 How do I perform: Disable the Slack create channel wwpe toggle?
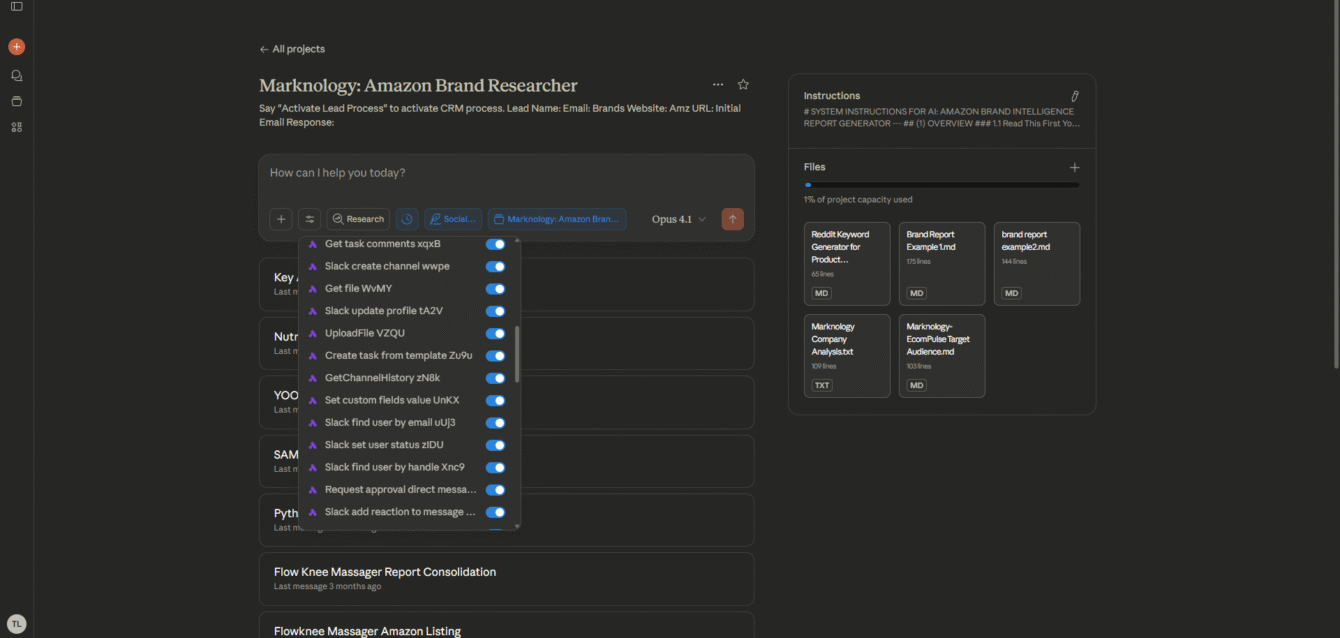tap(495, 266)
